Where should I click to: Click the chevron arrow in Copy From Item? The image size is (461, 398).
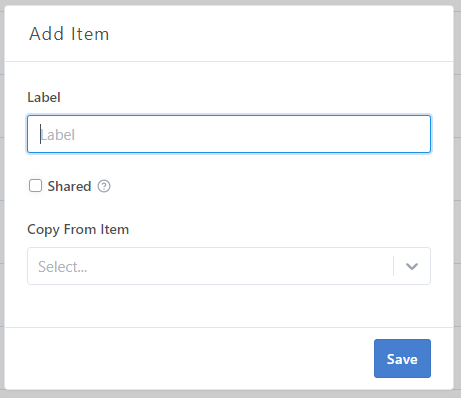412,266
